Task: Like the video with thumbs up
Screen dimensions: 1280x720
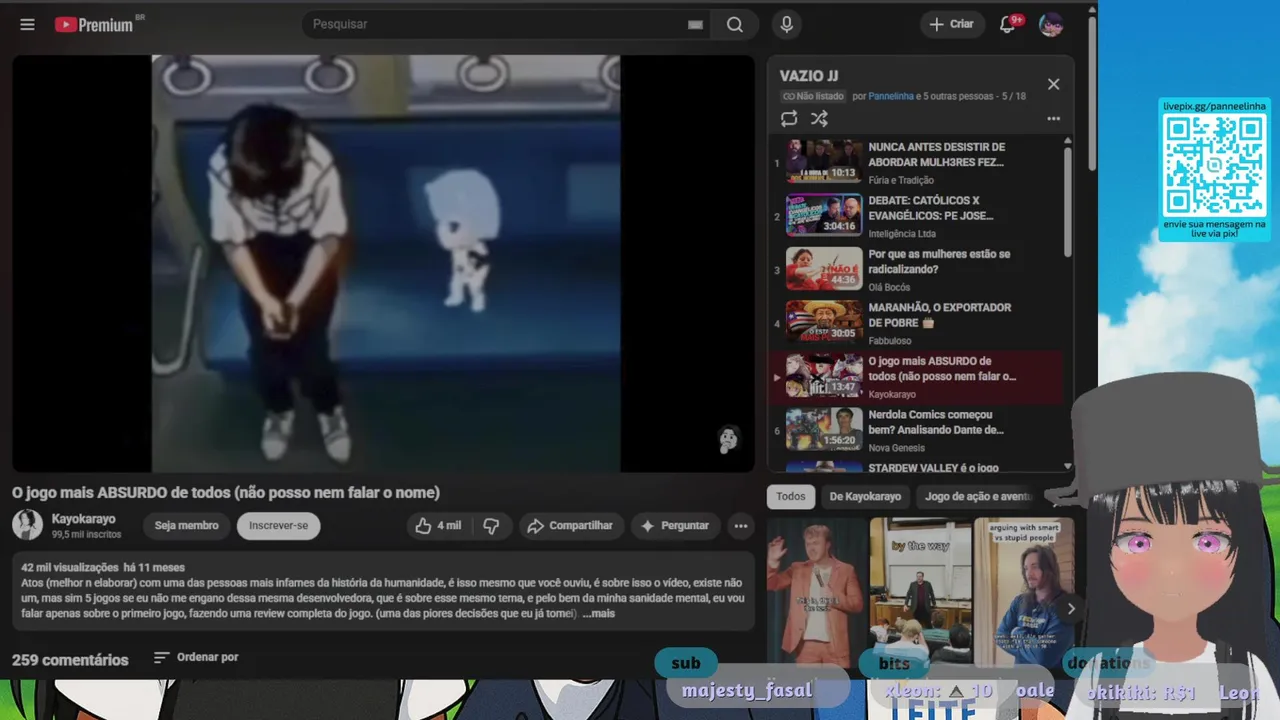Action: [x=438, y=526]
